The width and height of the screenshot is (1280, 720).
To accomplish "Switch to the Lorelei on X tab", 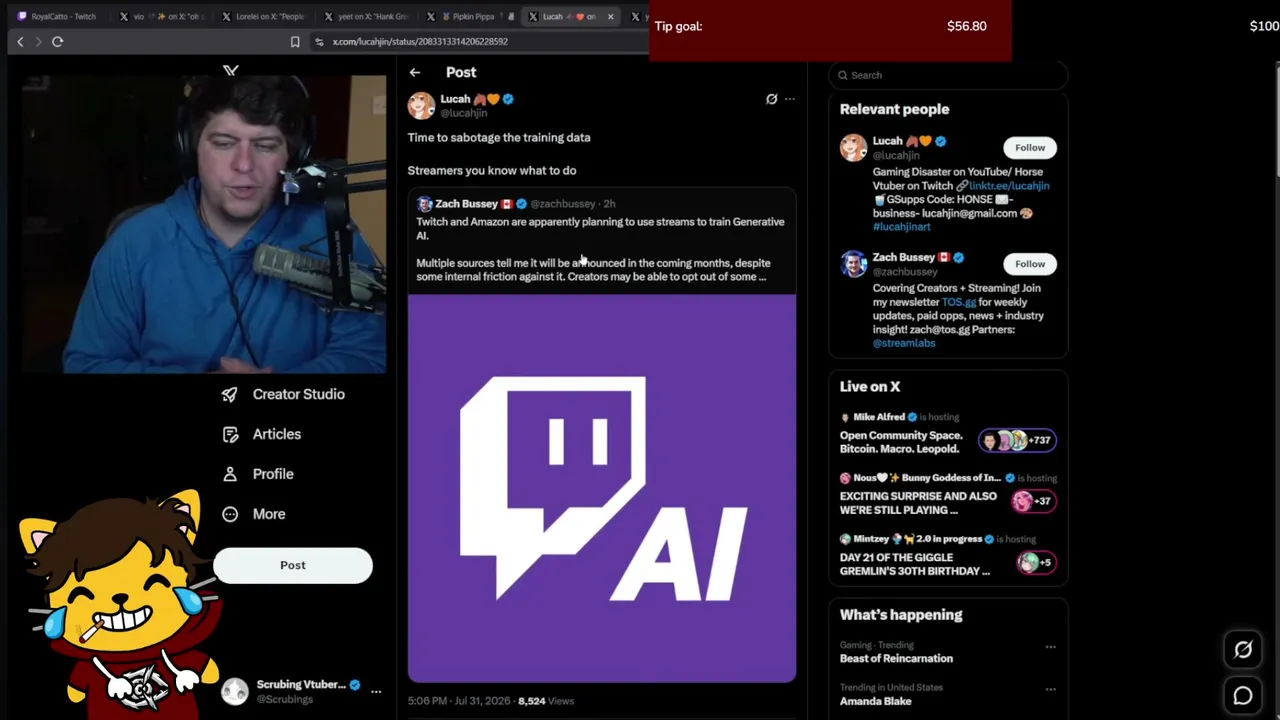I will [262, 16].
